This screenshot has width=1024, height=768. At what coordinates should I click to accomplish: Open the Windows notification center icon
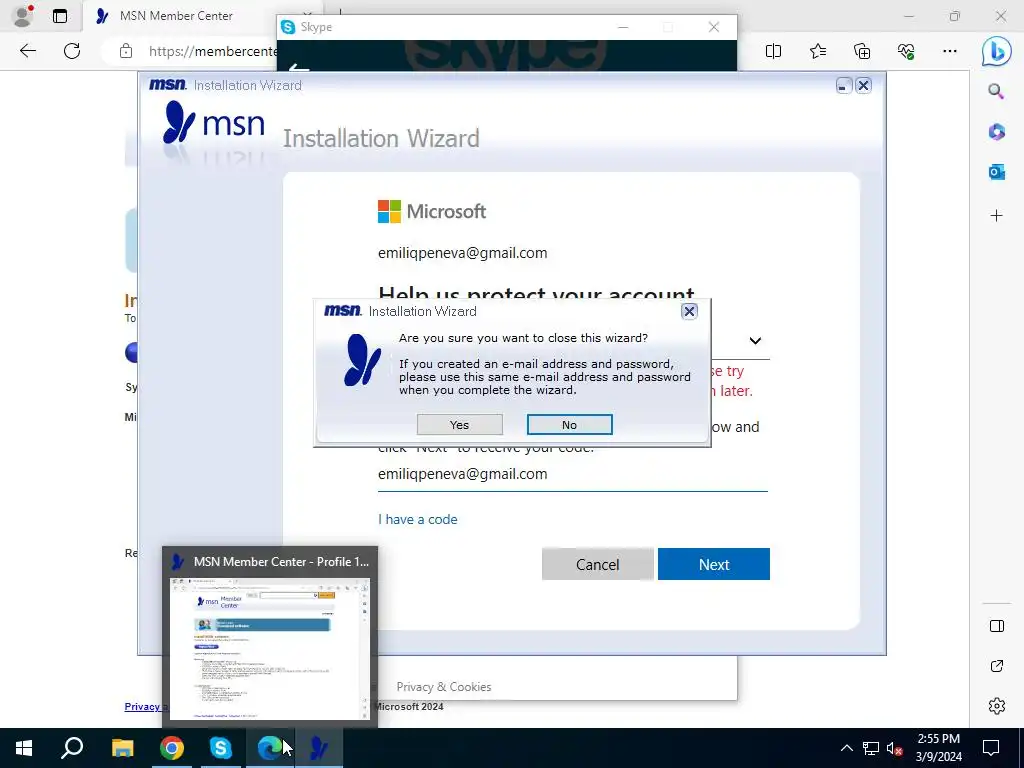pos(991,748)
